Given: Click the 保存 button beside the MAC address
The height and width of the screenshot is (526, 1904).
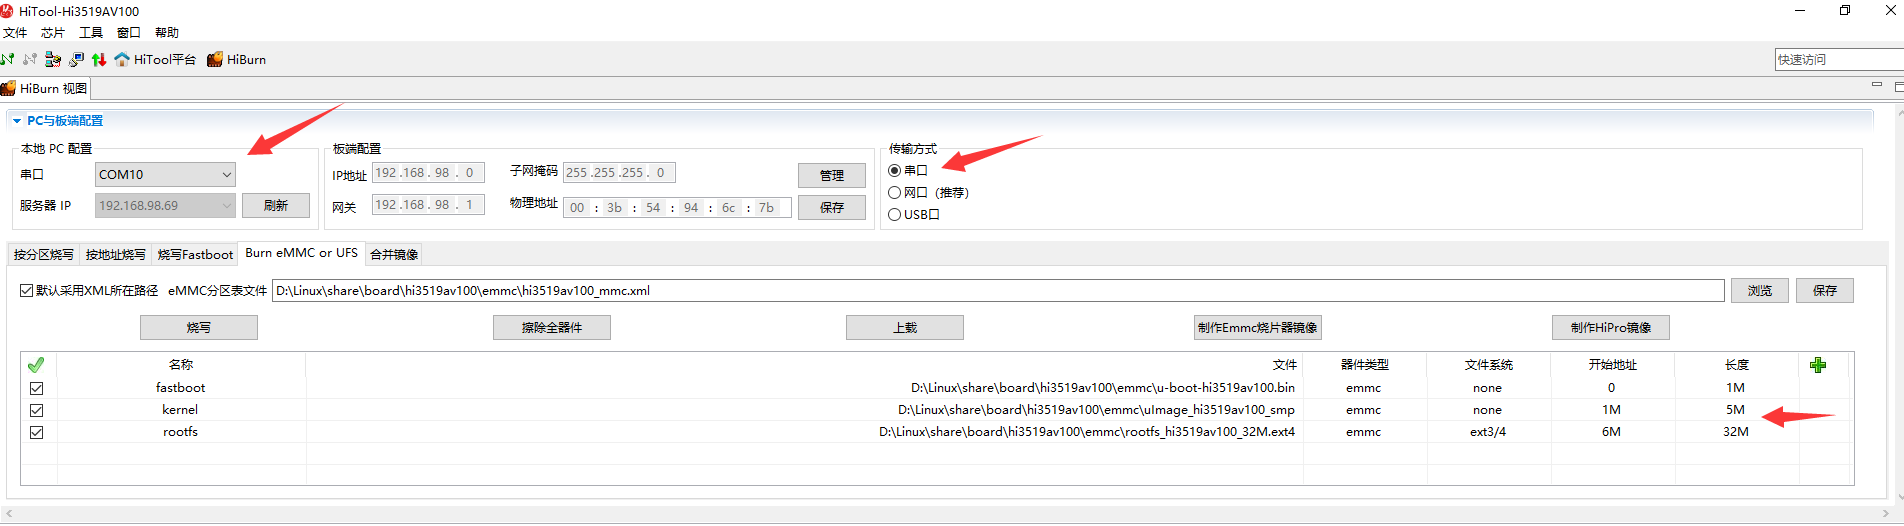Looking at the screenshot, I should (x=832, y=207).
